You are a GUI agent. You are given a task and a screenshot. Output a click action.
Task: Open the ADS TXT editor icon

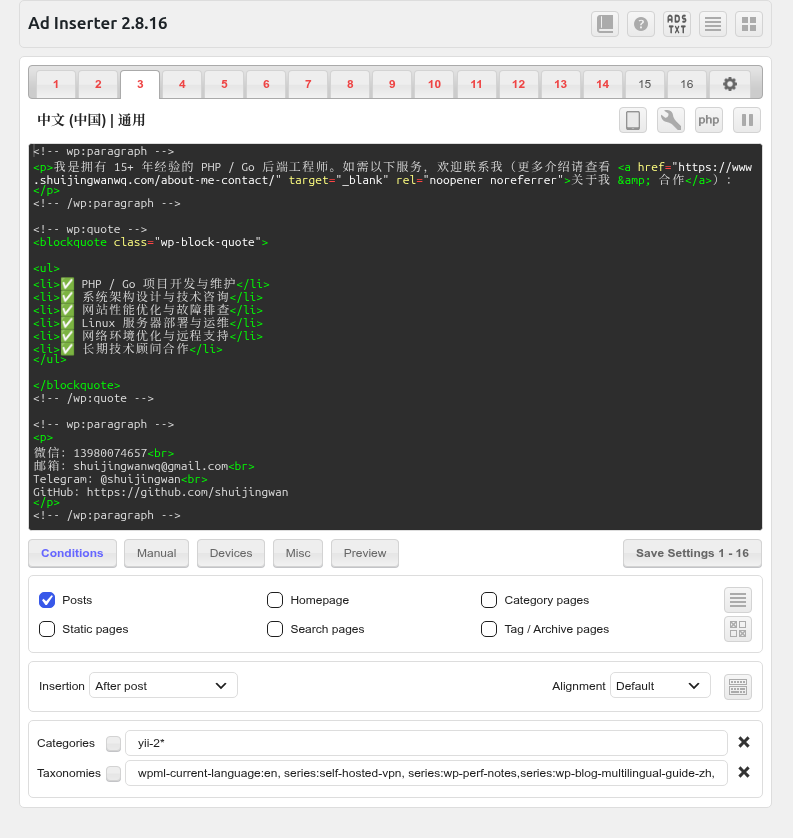click(677, 24)
